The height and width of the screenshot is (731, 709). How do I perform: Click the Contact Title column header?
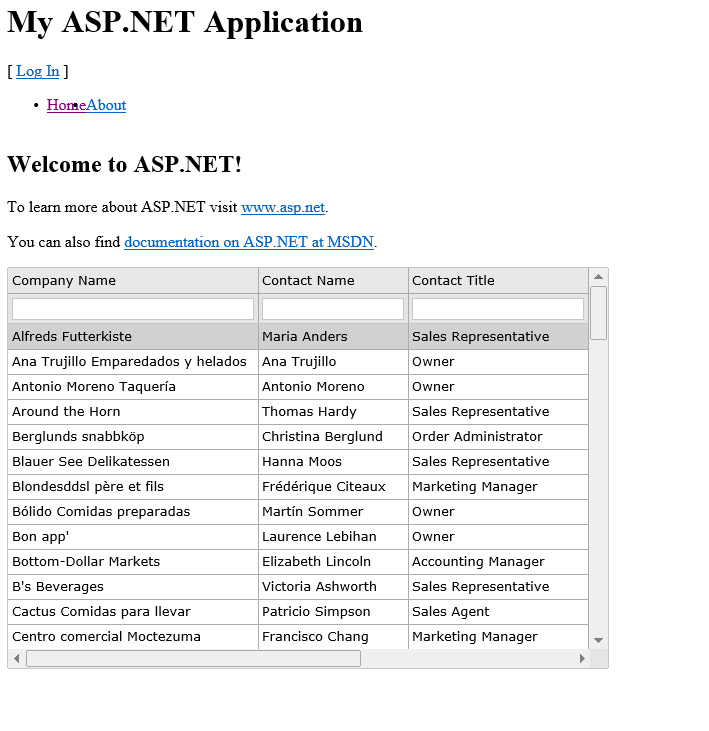click(498, 281)
